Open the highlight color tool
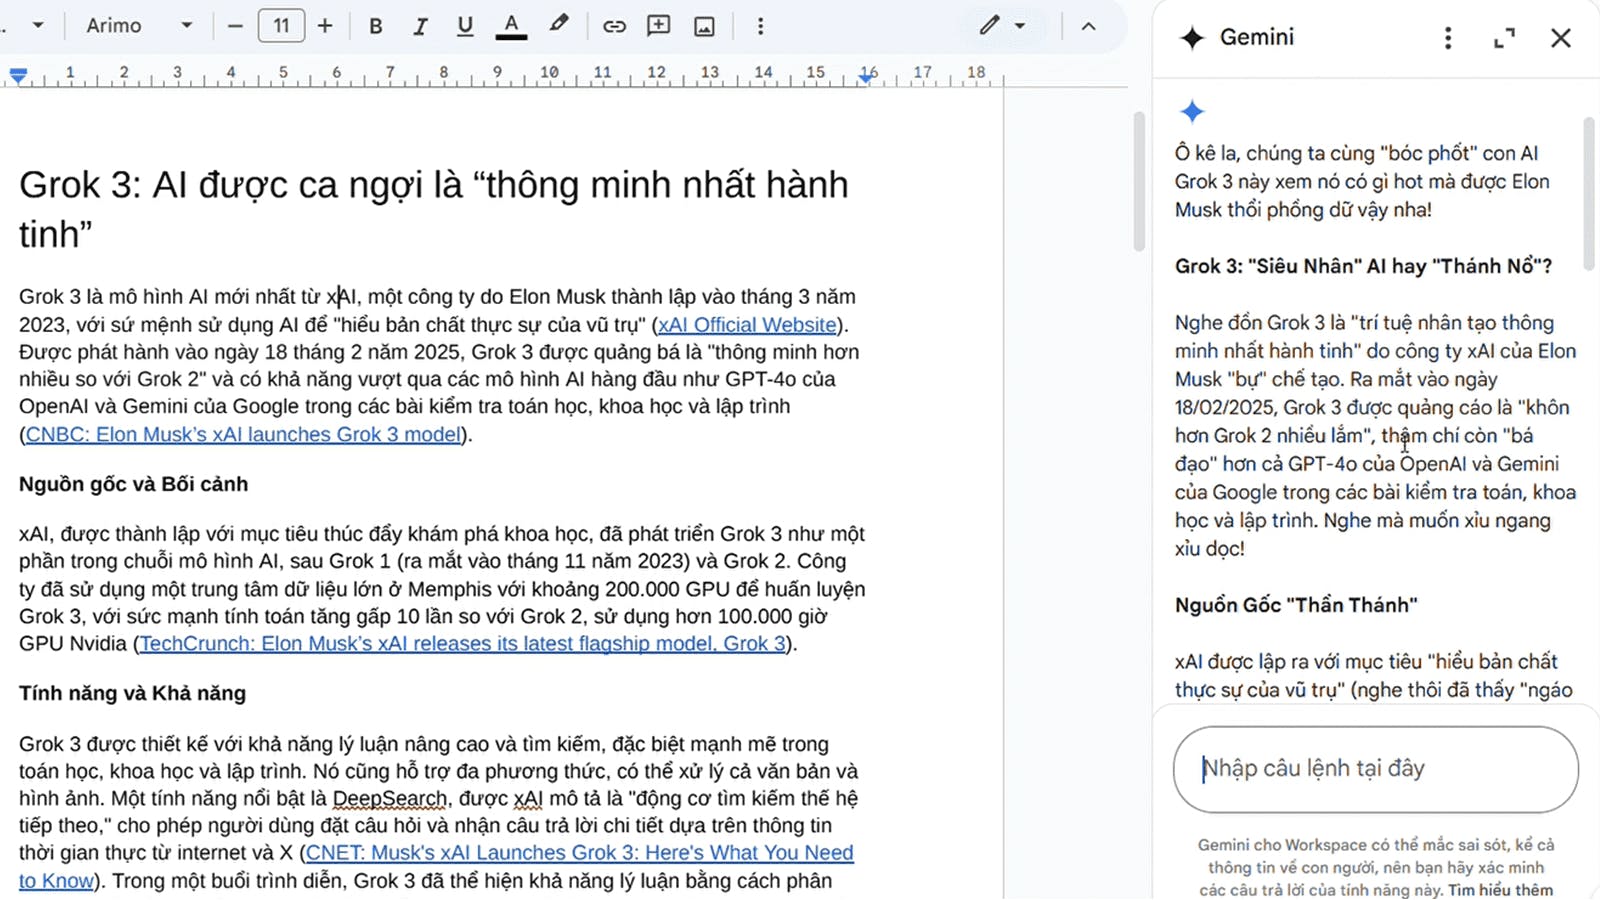This screenshot has height=900, width=1600. pyautogui.click(x=559, y=25)
